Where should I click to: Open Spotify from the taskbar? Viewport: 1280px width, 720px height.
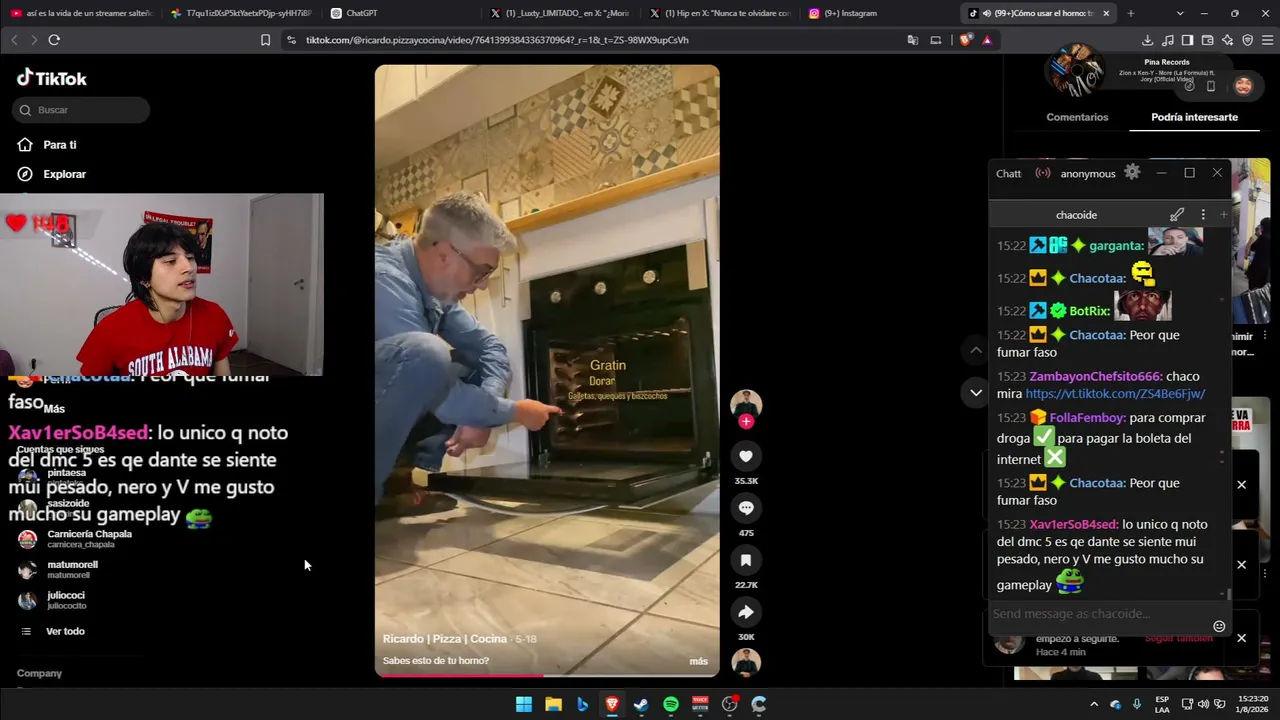(x=671, y=704)
